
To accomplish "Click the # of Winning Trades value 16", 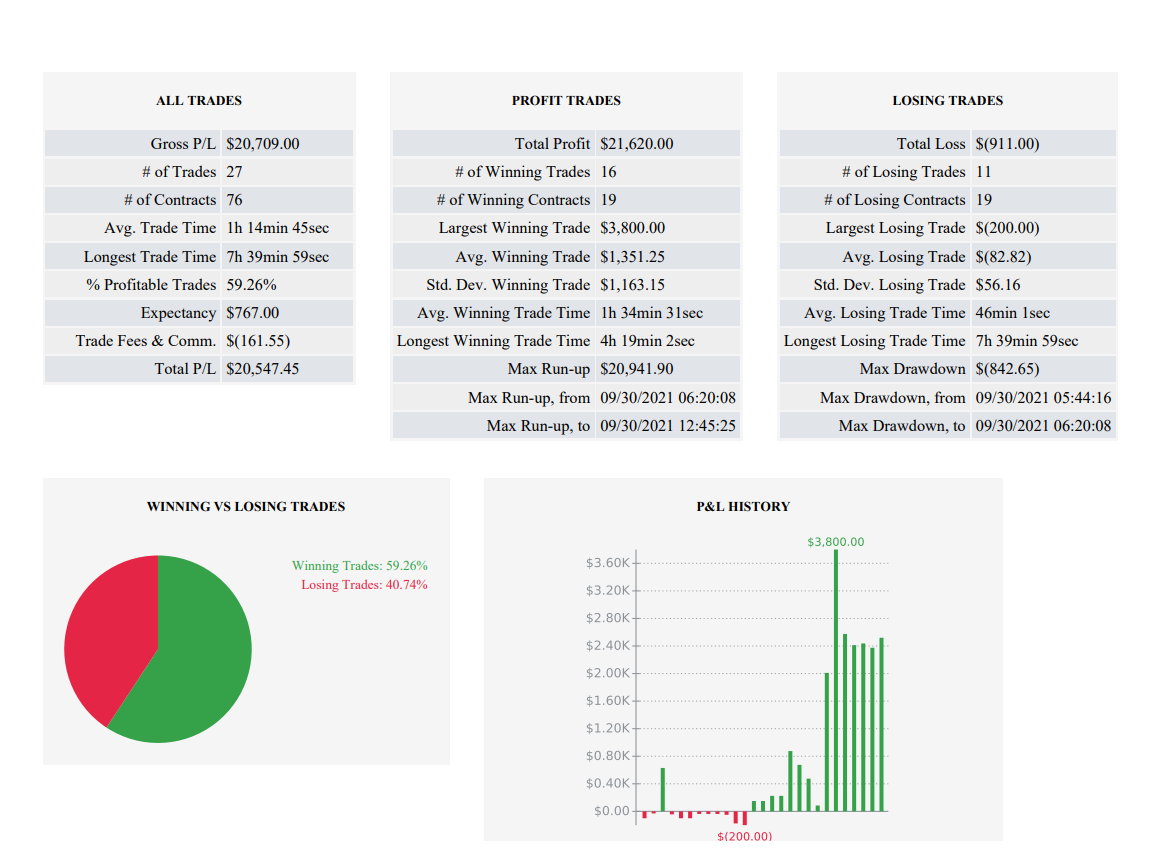I will click(x=608, y=171).
